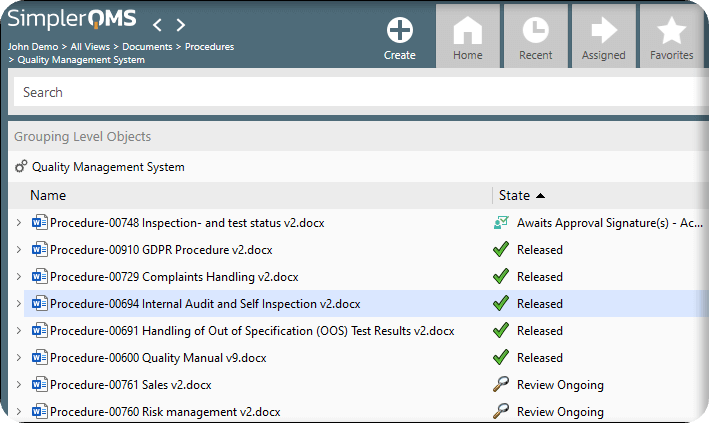Click the Create plus icon
This screenshot has height=423, width=709.
(x=399, y=30)
